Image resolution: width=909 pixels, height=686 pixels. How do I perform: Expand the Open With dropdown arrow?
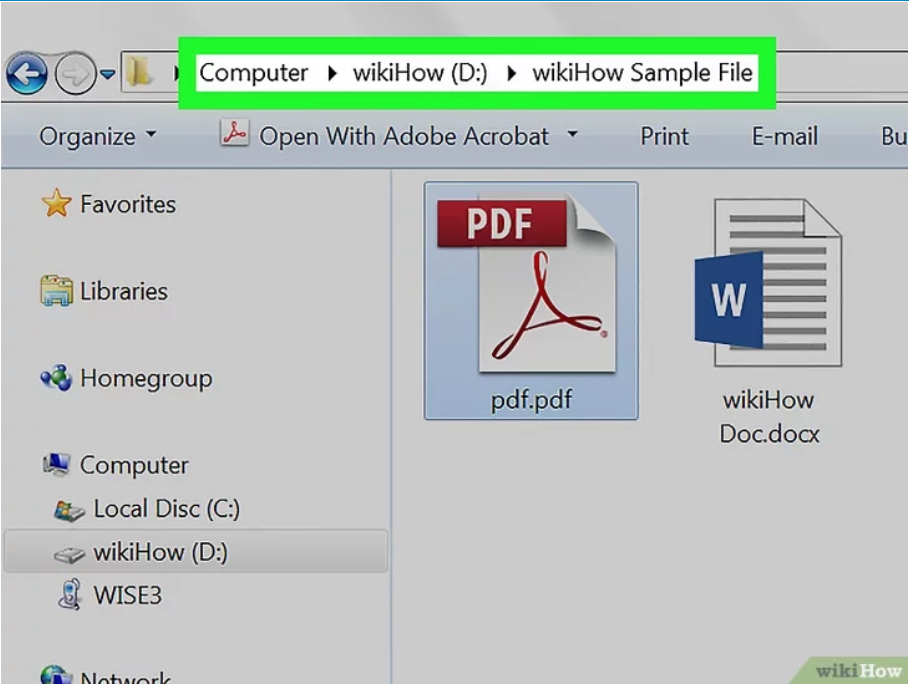tap(572, 135)
